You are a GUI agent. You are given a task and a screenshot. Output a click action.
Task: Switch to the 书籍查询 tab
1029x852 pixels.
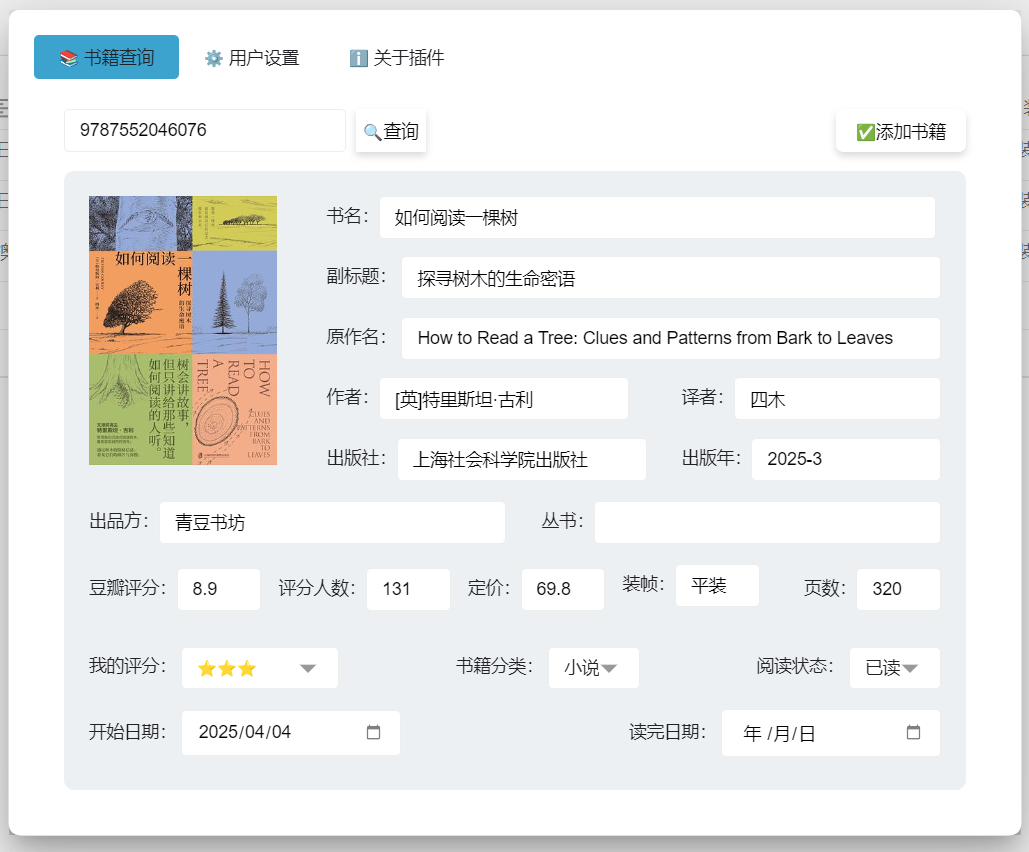coord(106,57)
